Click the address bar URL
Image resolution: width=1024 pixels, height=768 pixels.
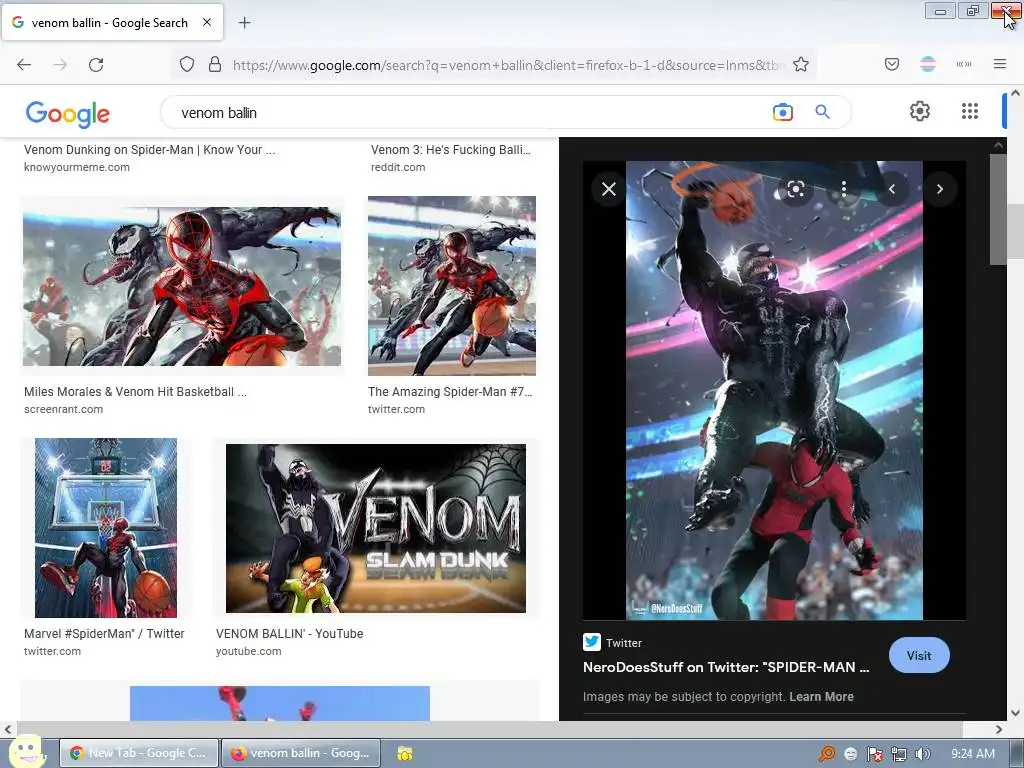point(508,65)
